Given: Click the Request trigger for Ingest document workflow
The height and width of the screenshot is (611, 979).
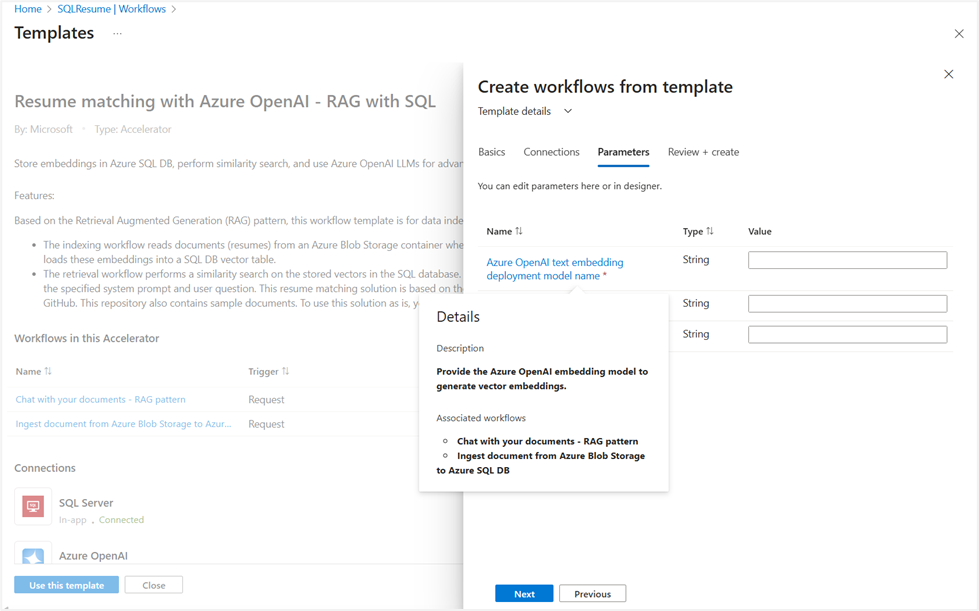Looking at the screenshot, I should coord(266,424).
